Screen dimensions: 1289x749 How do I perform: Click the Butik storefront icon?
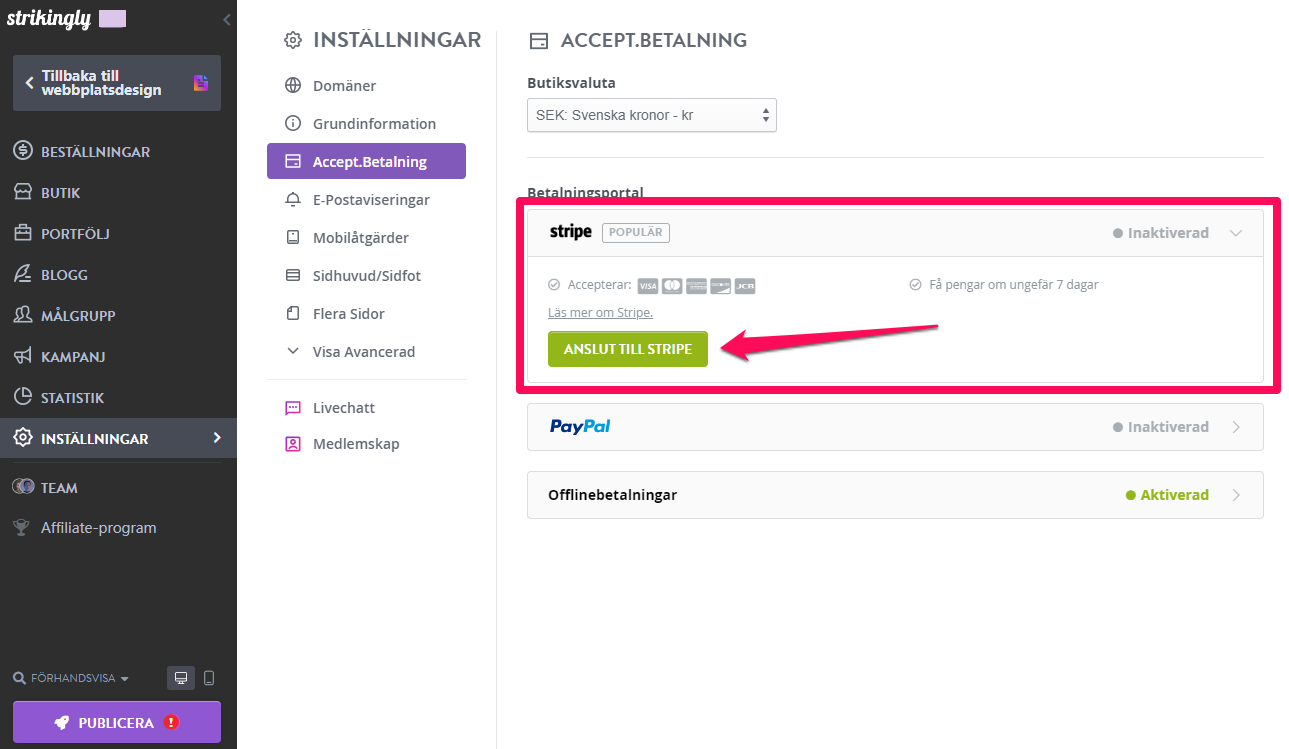pos(23,192)
